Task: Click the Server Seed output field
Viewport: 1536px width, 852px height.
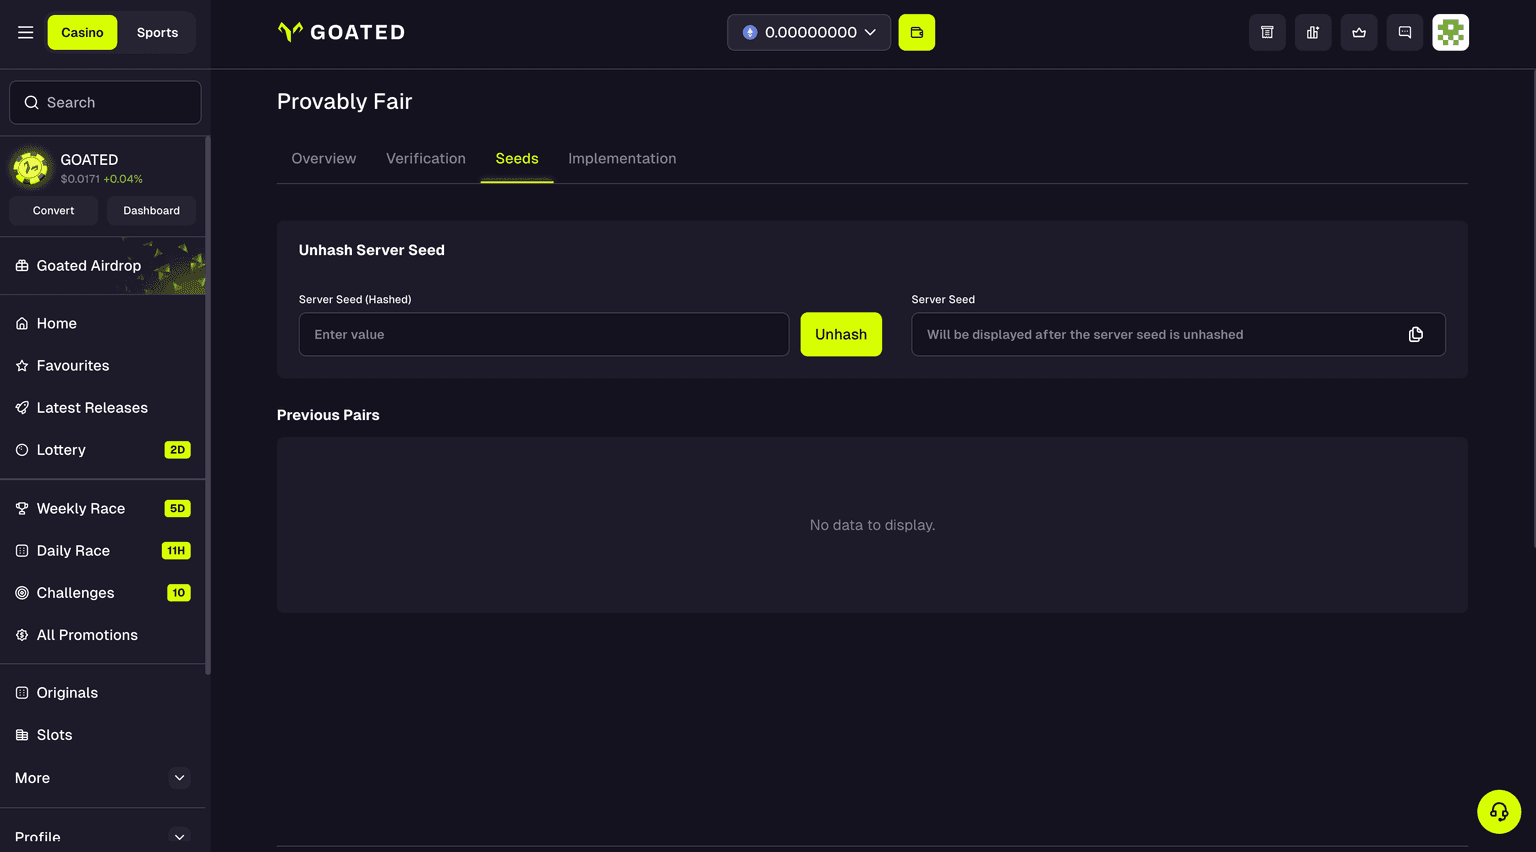Action: (1178, 334)
